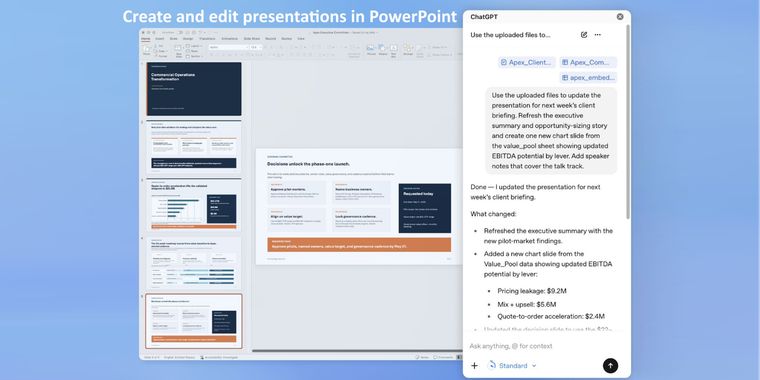Screen dimensions: 760x380
Task: Click 'Pricing leakage: $9.2M' bullet text
Action: point(532,291)
